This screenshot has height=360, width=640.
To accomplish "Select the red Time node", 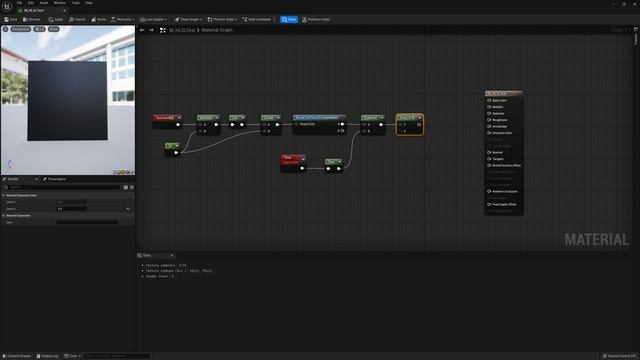I will pos(293,162).
